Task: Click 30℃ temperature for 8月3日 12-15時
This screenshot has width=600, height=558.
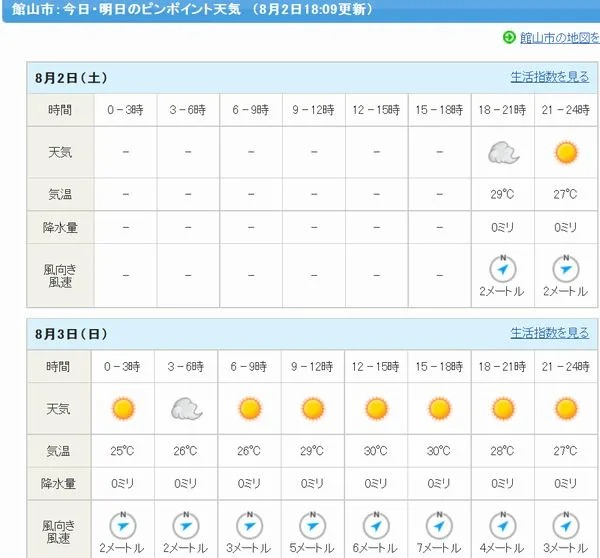Action: click(375, 450)
